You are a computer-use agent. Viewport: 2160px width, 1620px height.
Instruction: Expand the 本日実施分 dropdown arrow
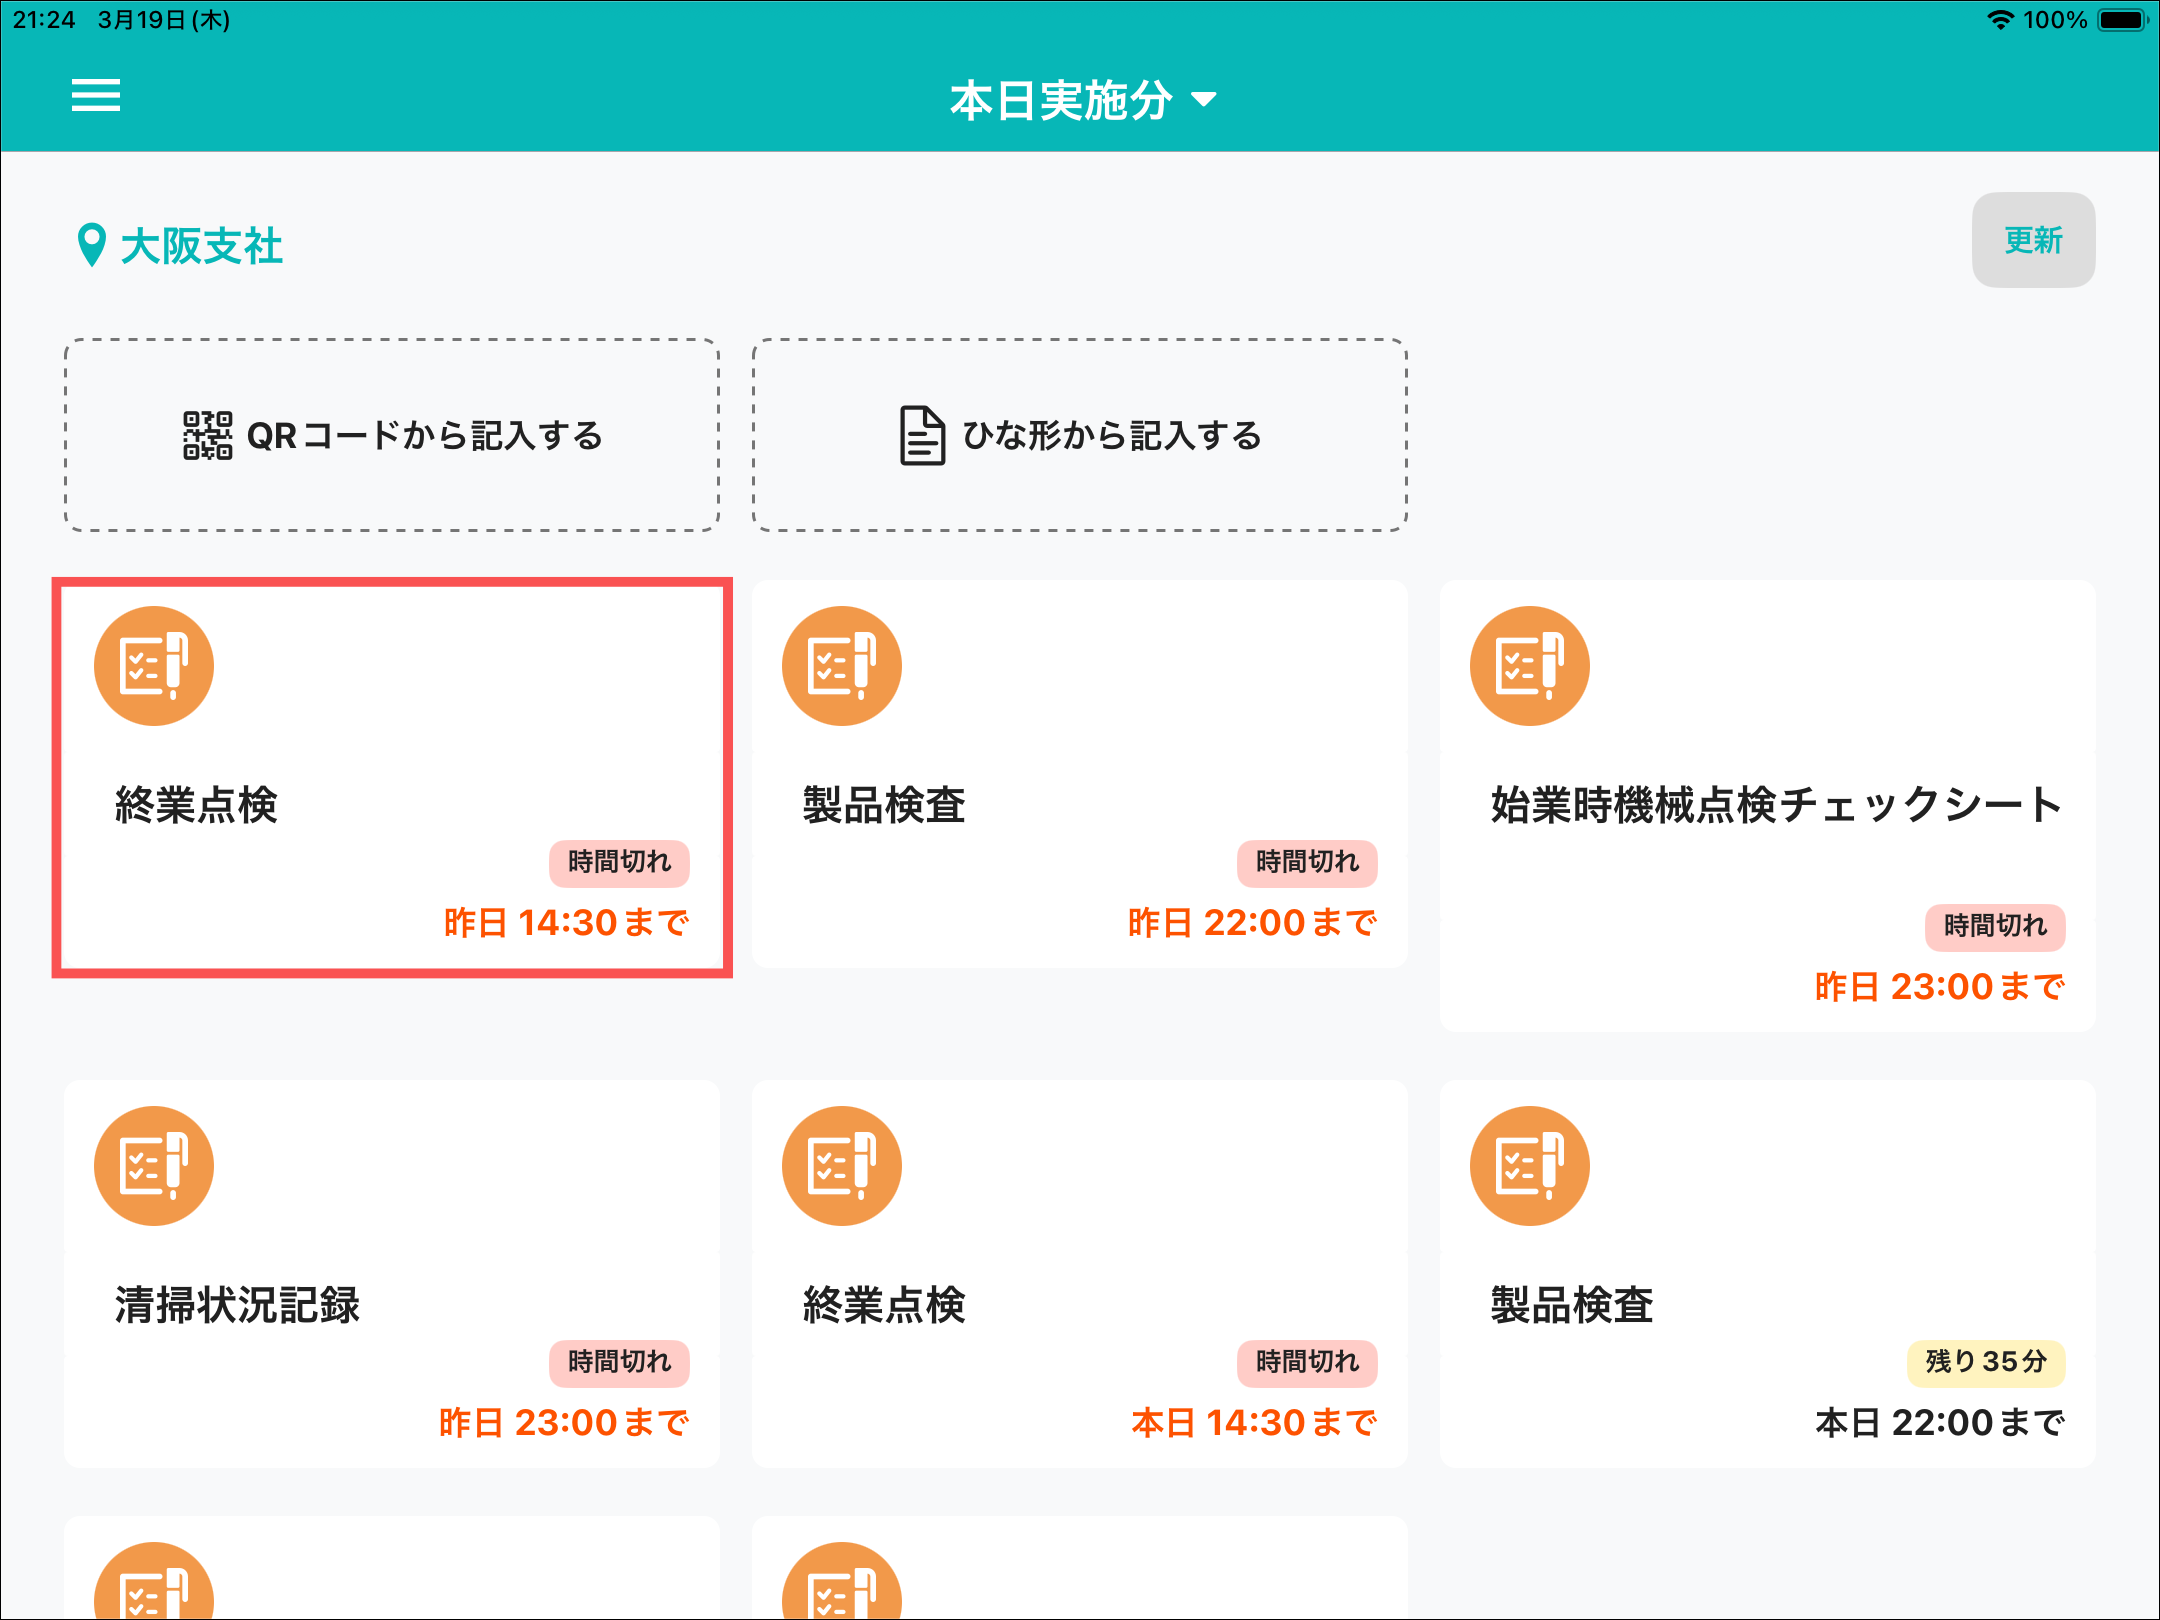point(1204,99)
